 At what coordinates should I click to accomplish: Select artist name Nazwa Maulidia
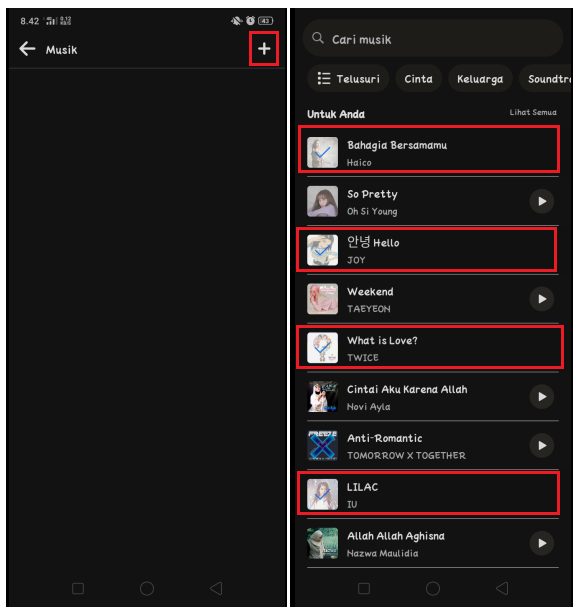[383, 553]
